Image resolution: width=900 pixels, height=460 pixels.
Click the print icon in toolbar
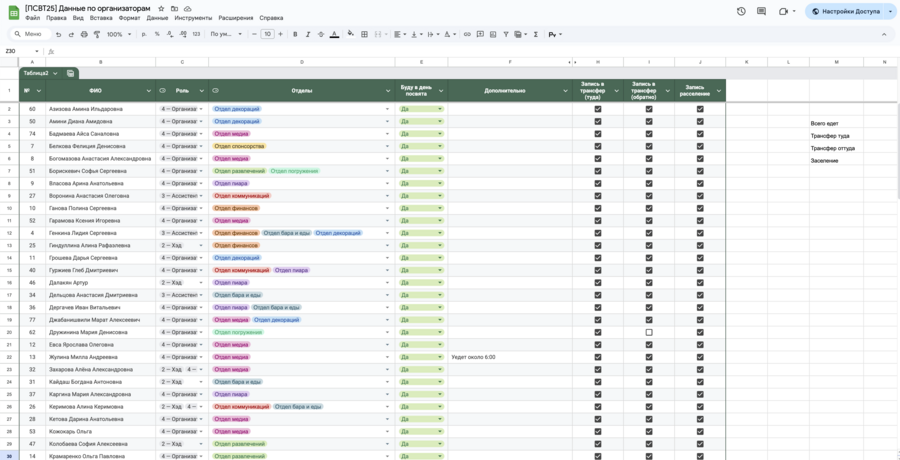point(84,34)
